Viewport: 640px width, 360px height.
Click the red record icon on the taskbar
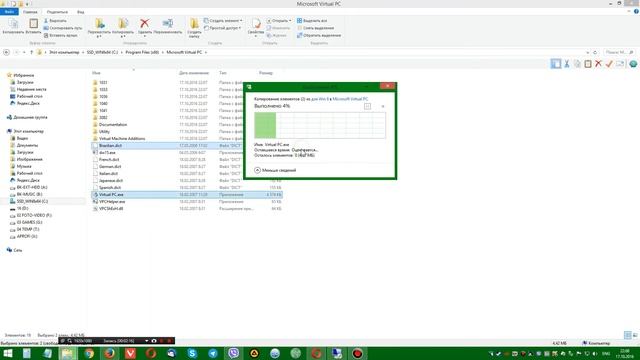pos(357,353)
